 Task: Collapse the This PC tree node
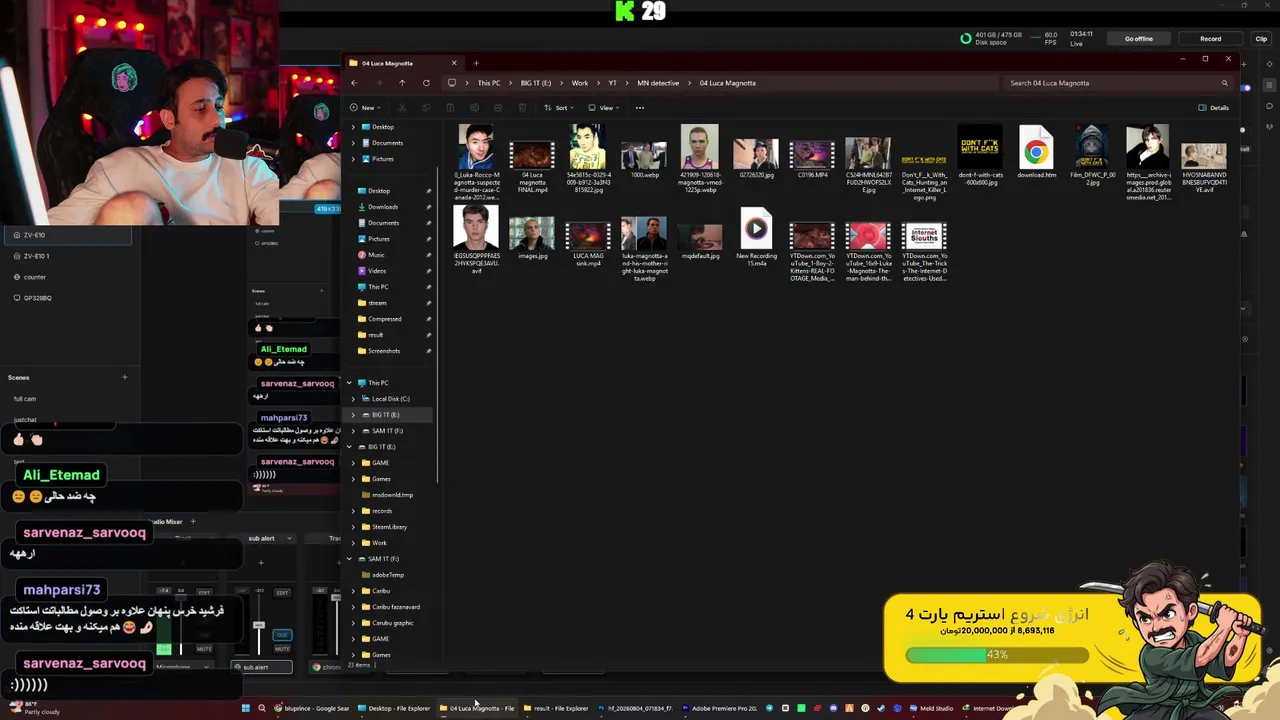349,383
